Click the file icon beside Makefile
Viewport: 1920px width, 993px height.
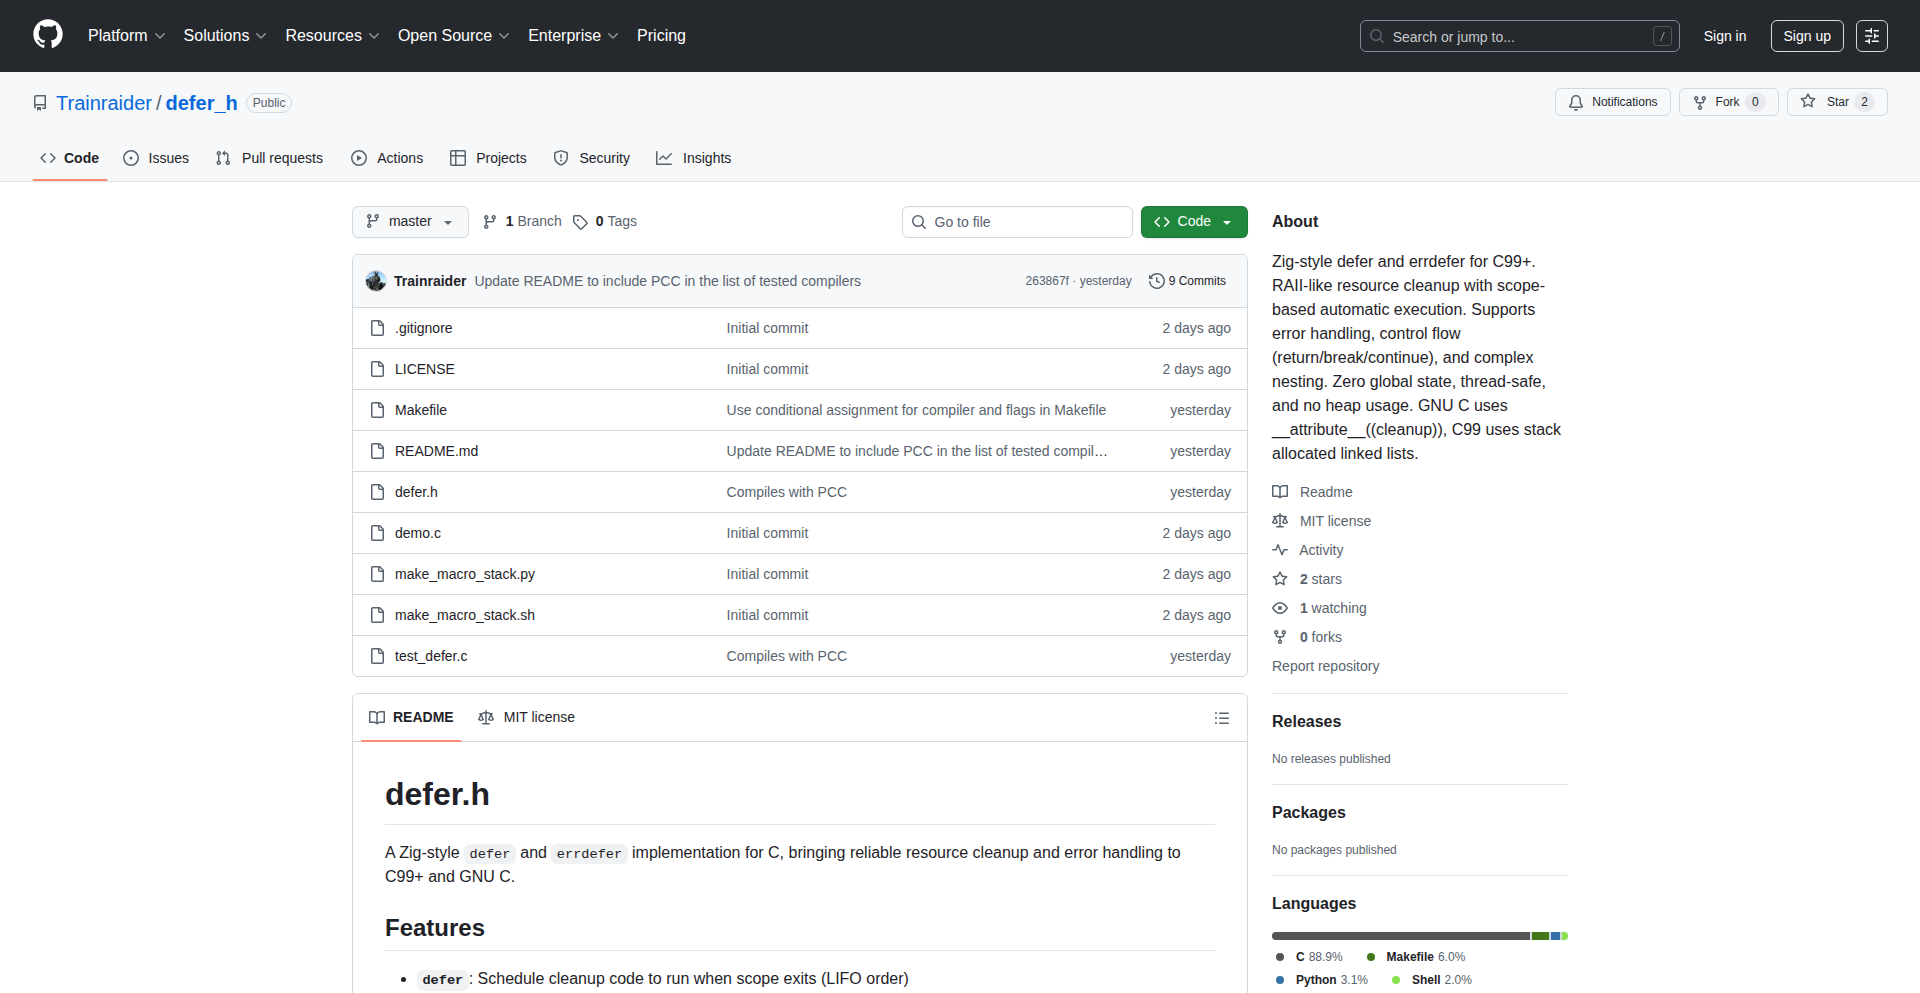click(377, 410)
